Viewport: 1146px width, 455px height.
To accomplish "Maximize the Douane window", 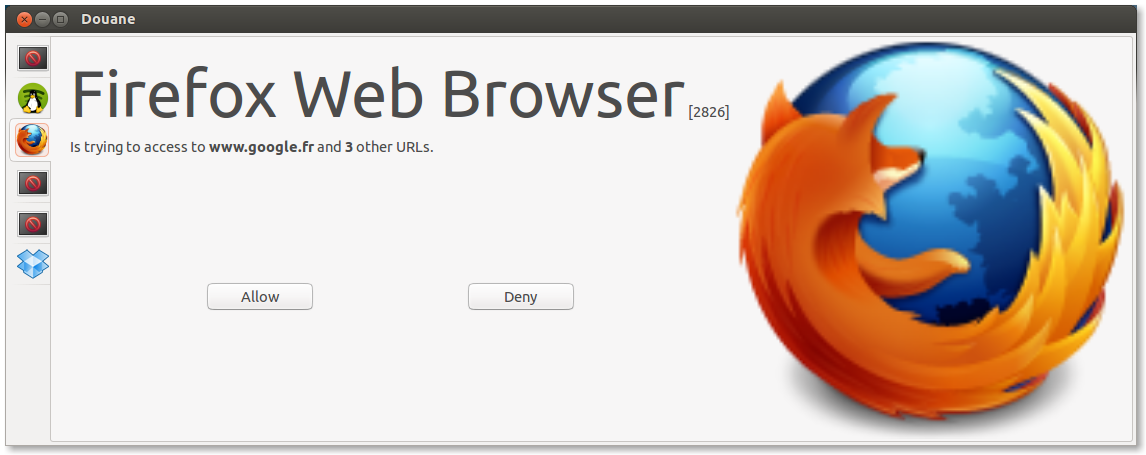I will pos(61,19).
